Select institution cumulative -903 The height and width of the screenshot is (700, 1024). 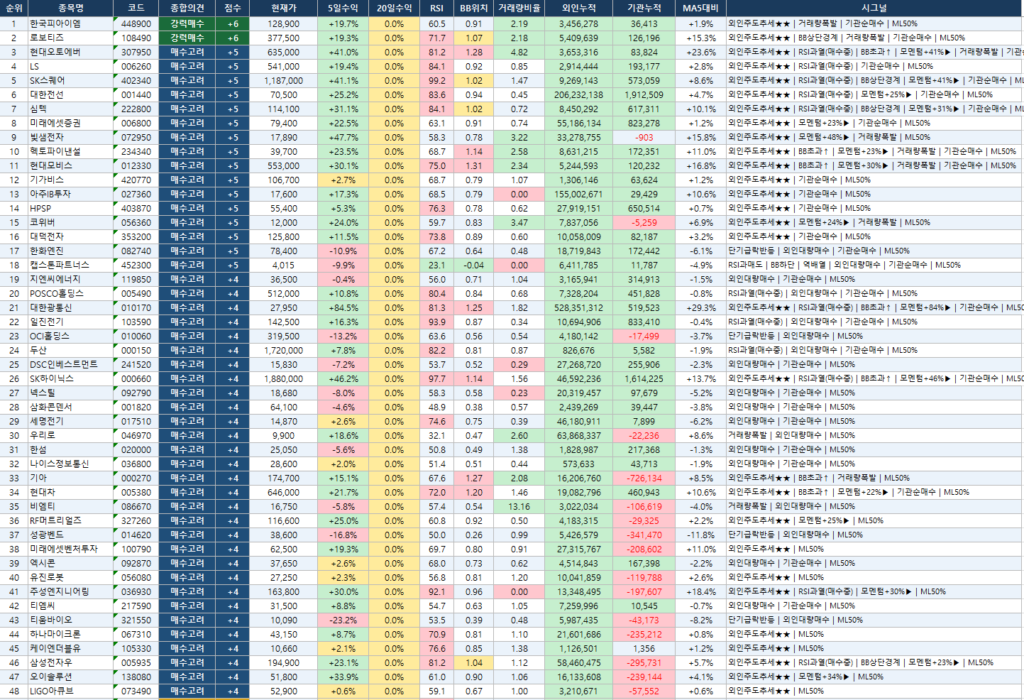click(644, 137)
